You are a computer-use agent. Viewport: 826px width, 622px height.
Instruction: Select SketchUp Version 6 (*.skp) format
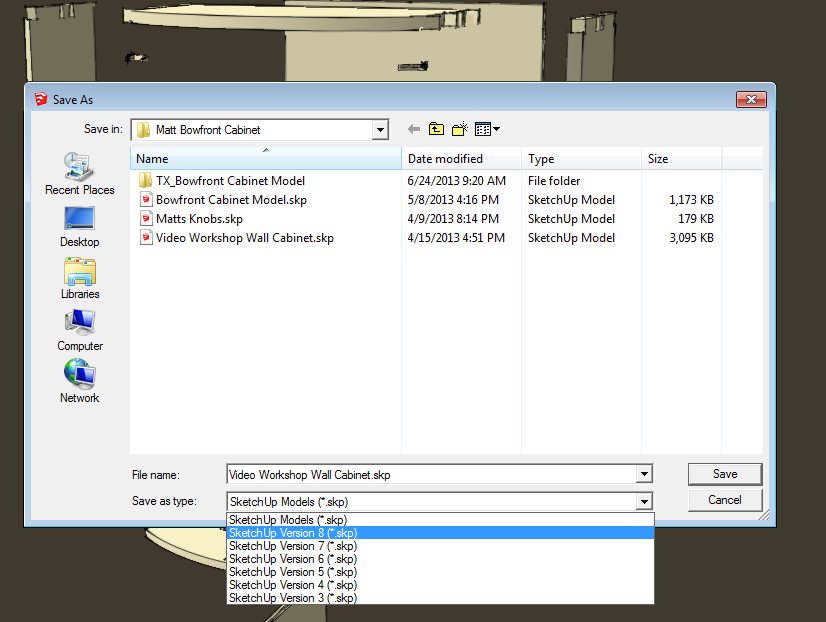tap(440, 559)
